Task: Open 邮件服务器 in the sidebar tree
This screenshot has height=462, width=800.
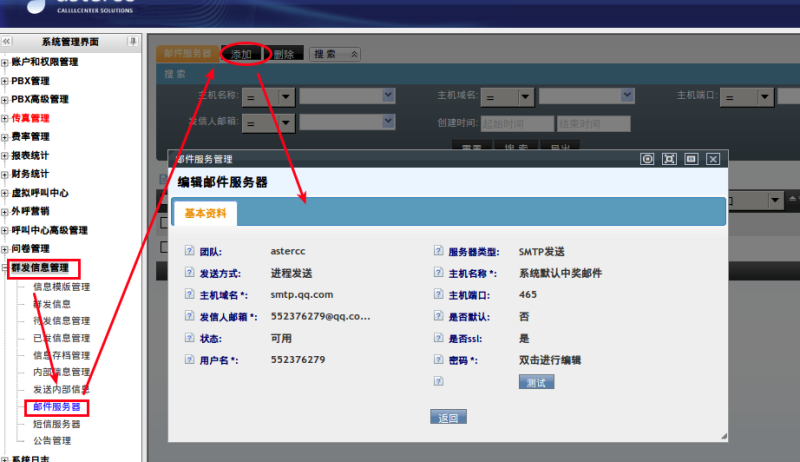Action: point(56,407)
